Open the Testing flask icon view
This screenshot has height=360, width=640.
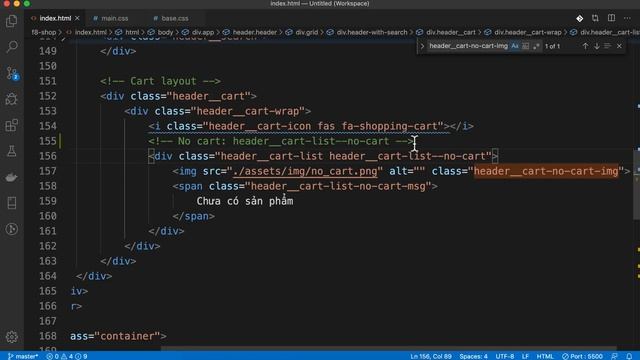[x=11, y=151]
